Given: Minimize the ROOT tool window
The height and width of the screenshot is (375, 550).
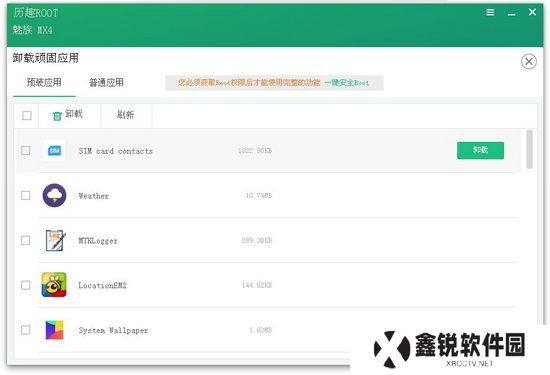Looking at the screenshot, I should 511,14.
